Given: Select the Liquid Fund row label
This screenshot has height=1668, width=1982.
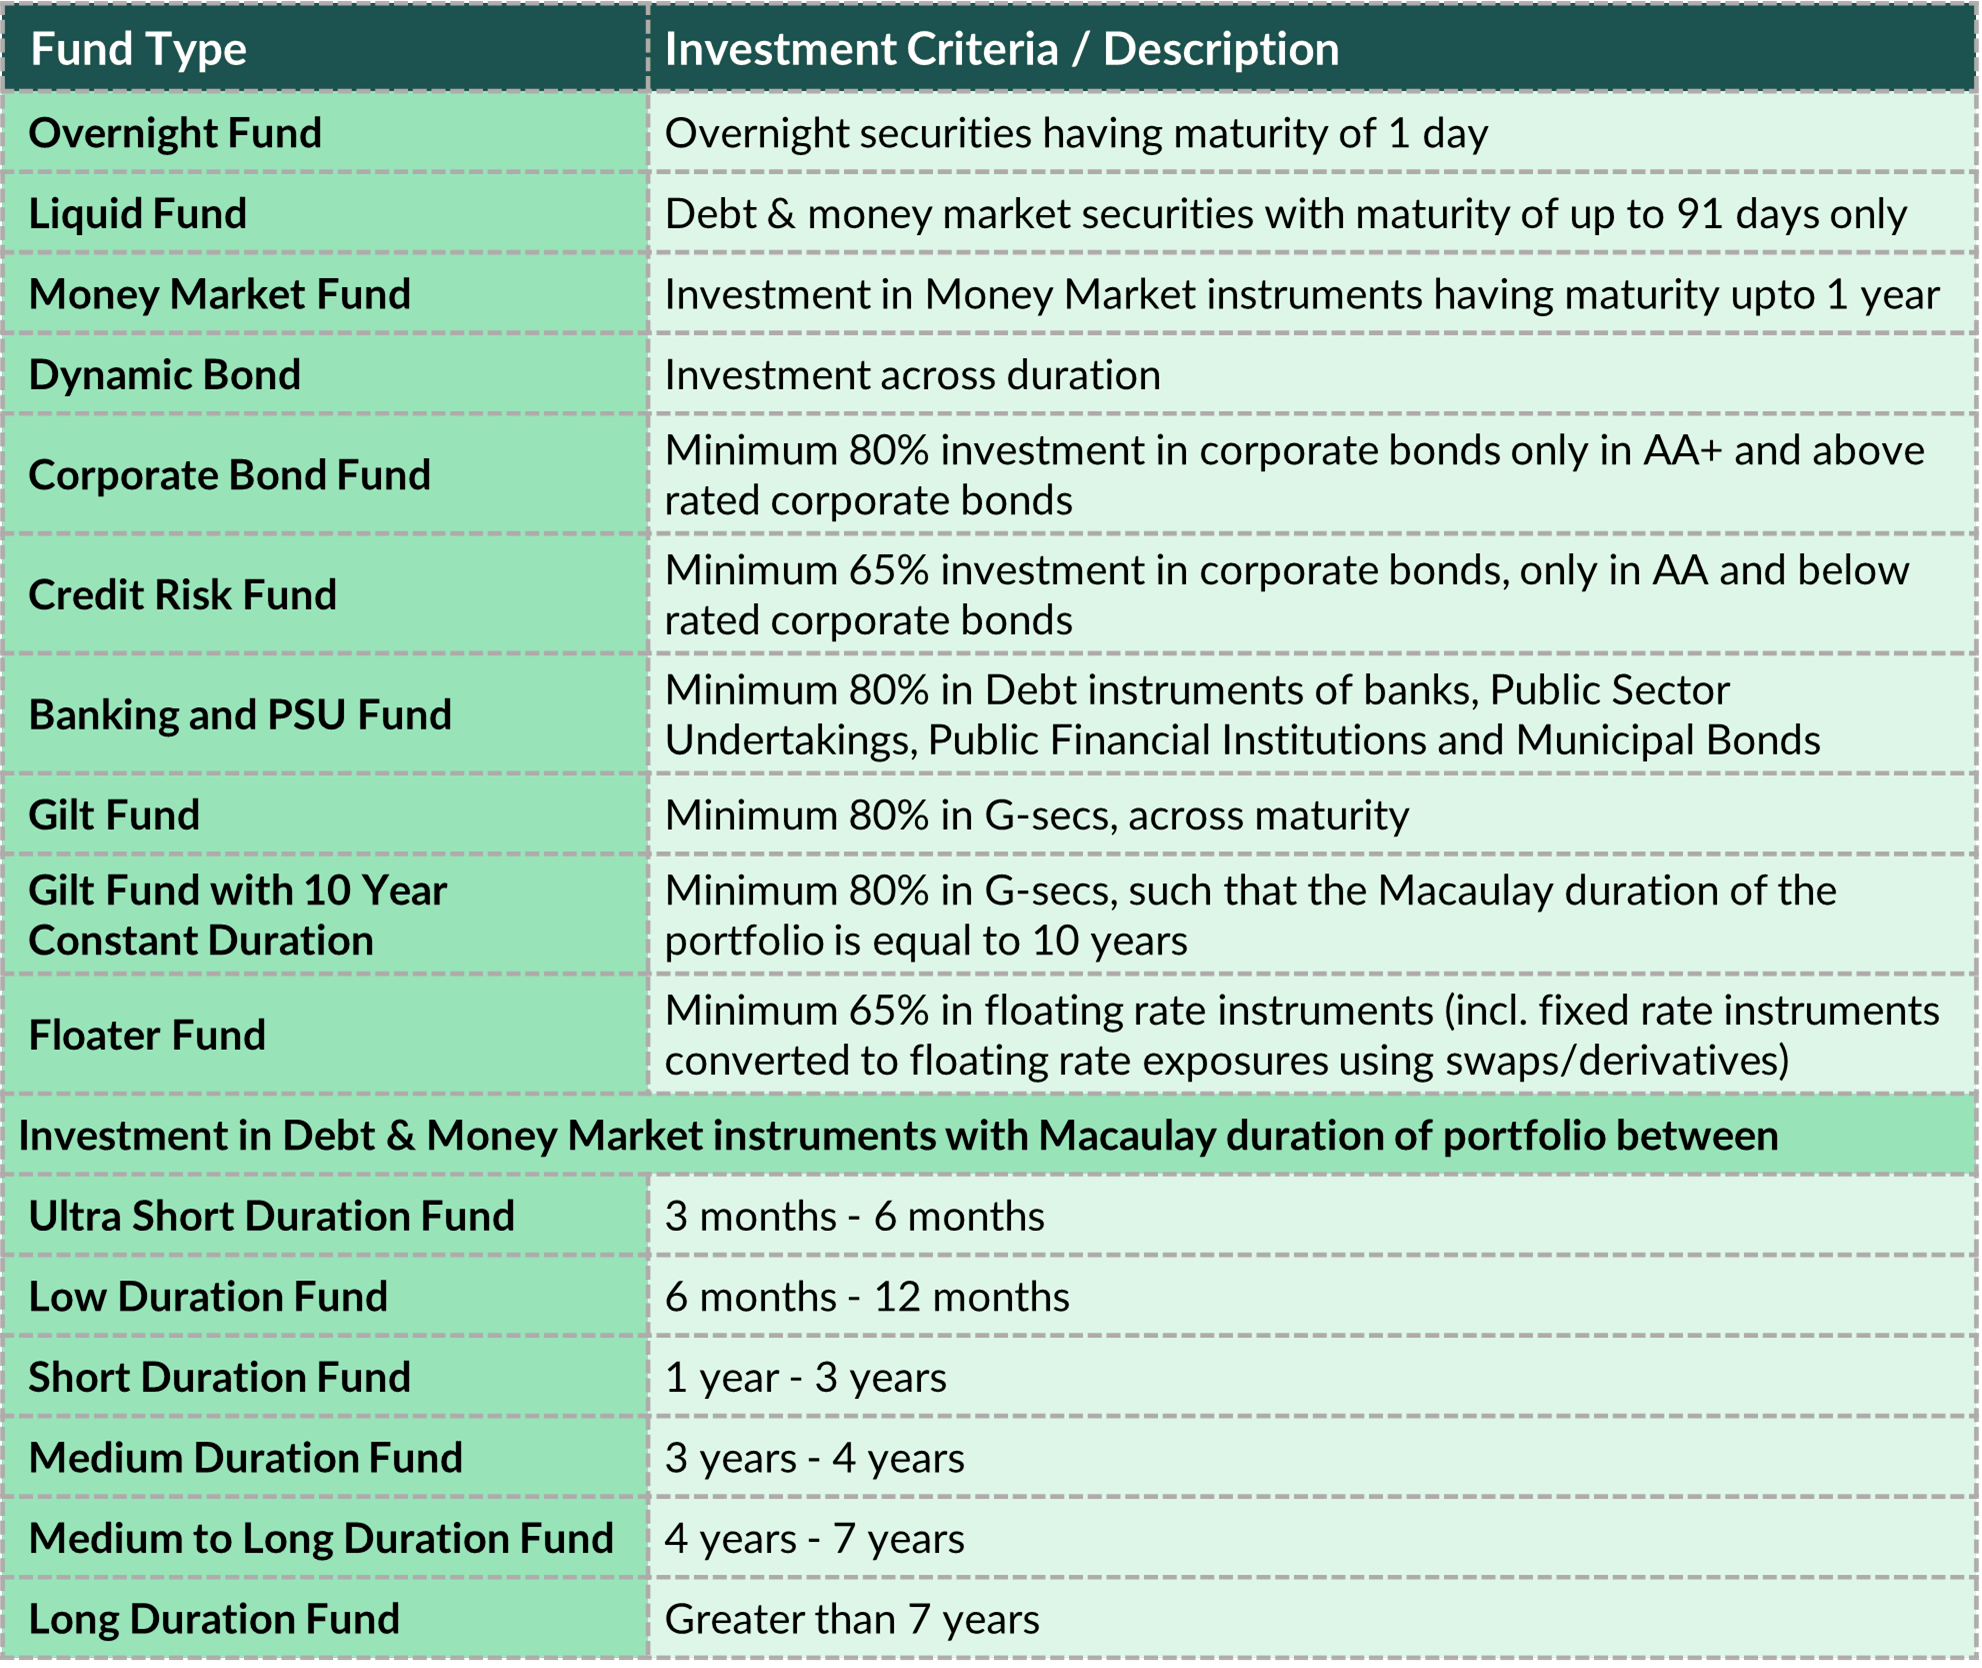Looking at the screenshot, I should [x=138, y=214].
